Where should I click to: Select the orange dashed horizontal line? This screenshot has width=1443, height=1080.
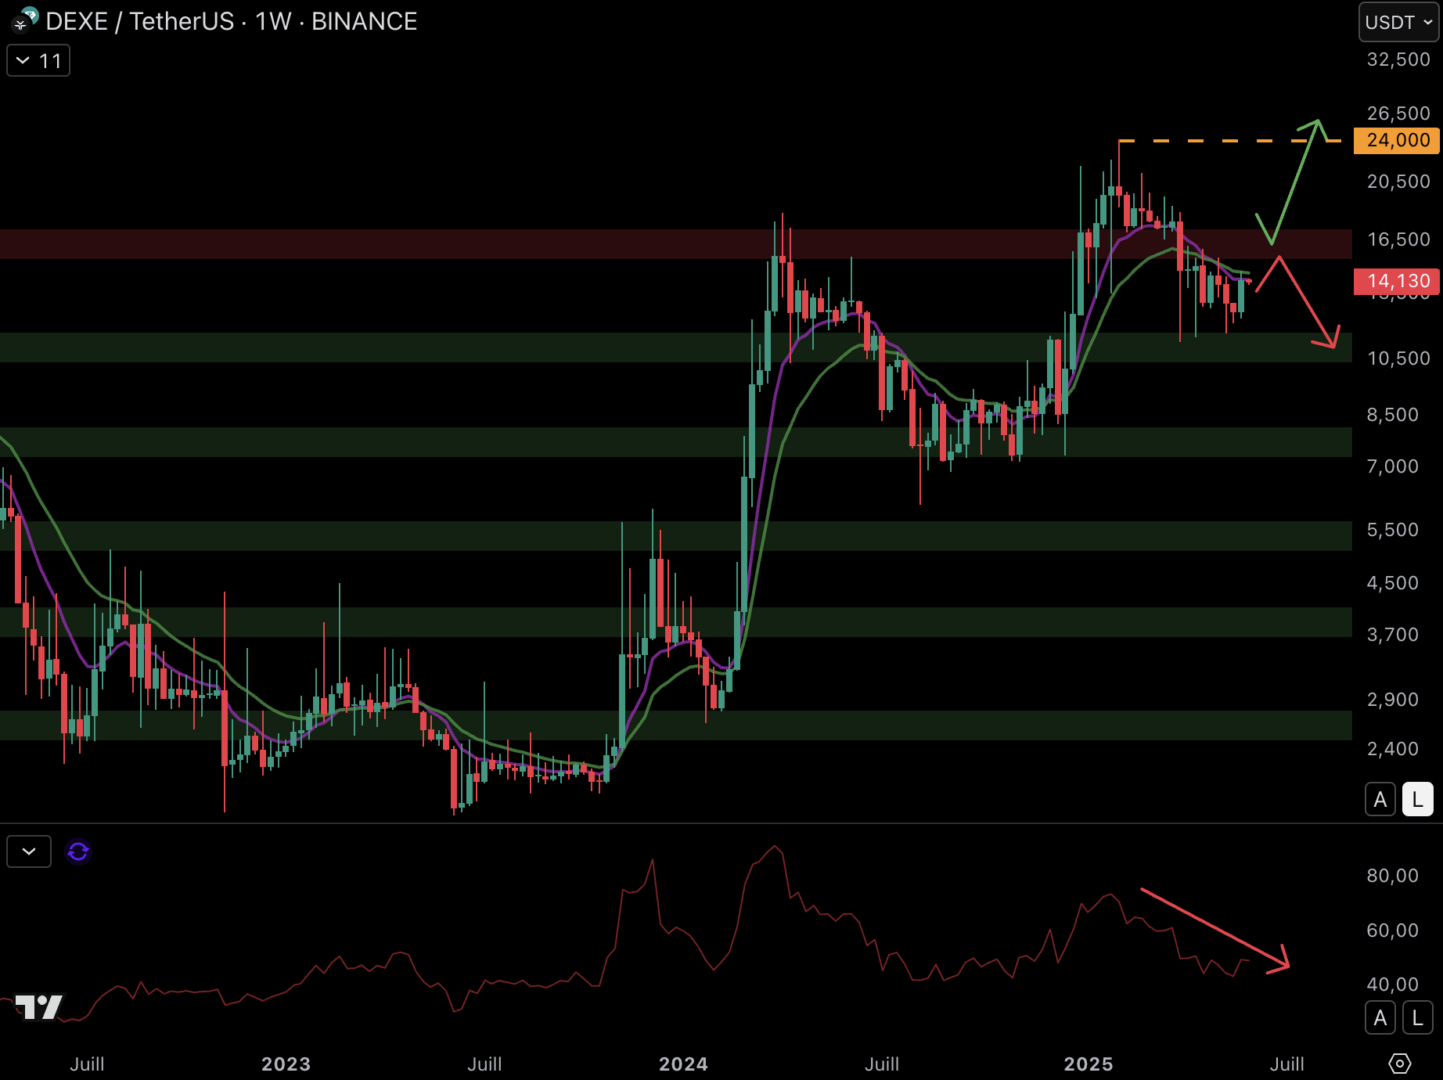click(1230, 141)
